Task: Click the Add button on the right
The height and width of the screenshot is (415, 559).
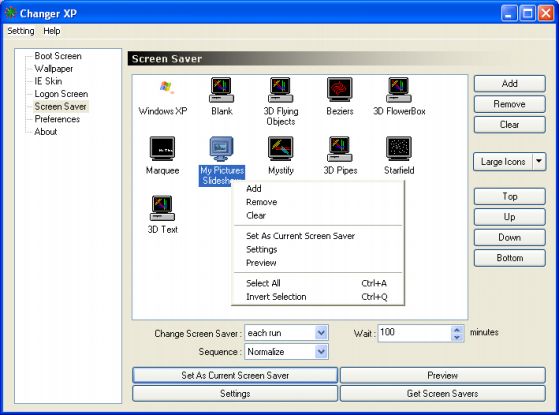Action: pyautogui.click(x=509, y=84)
